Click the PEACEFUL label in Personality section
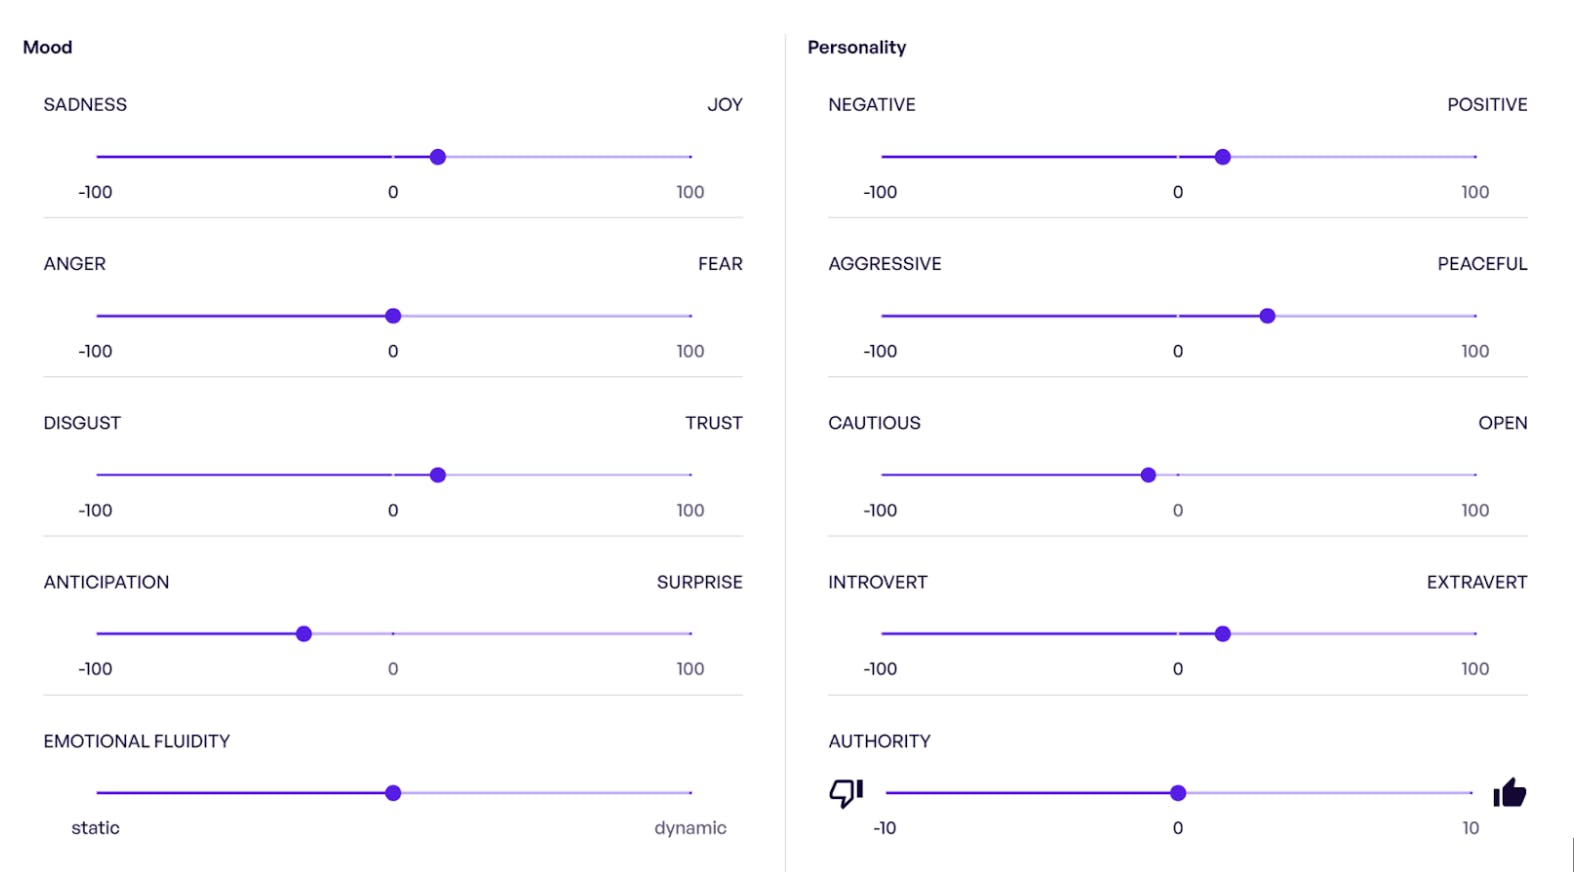 (x=1482, y=264)
